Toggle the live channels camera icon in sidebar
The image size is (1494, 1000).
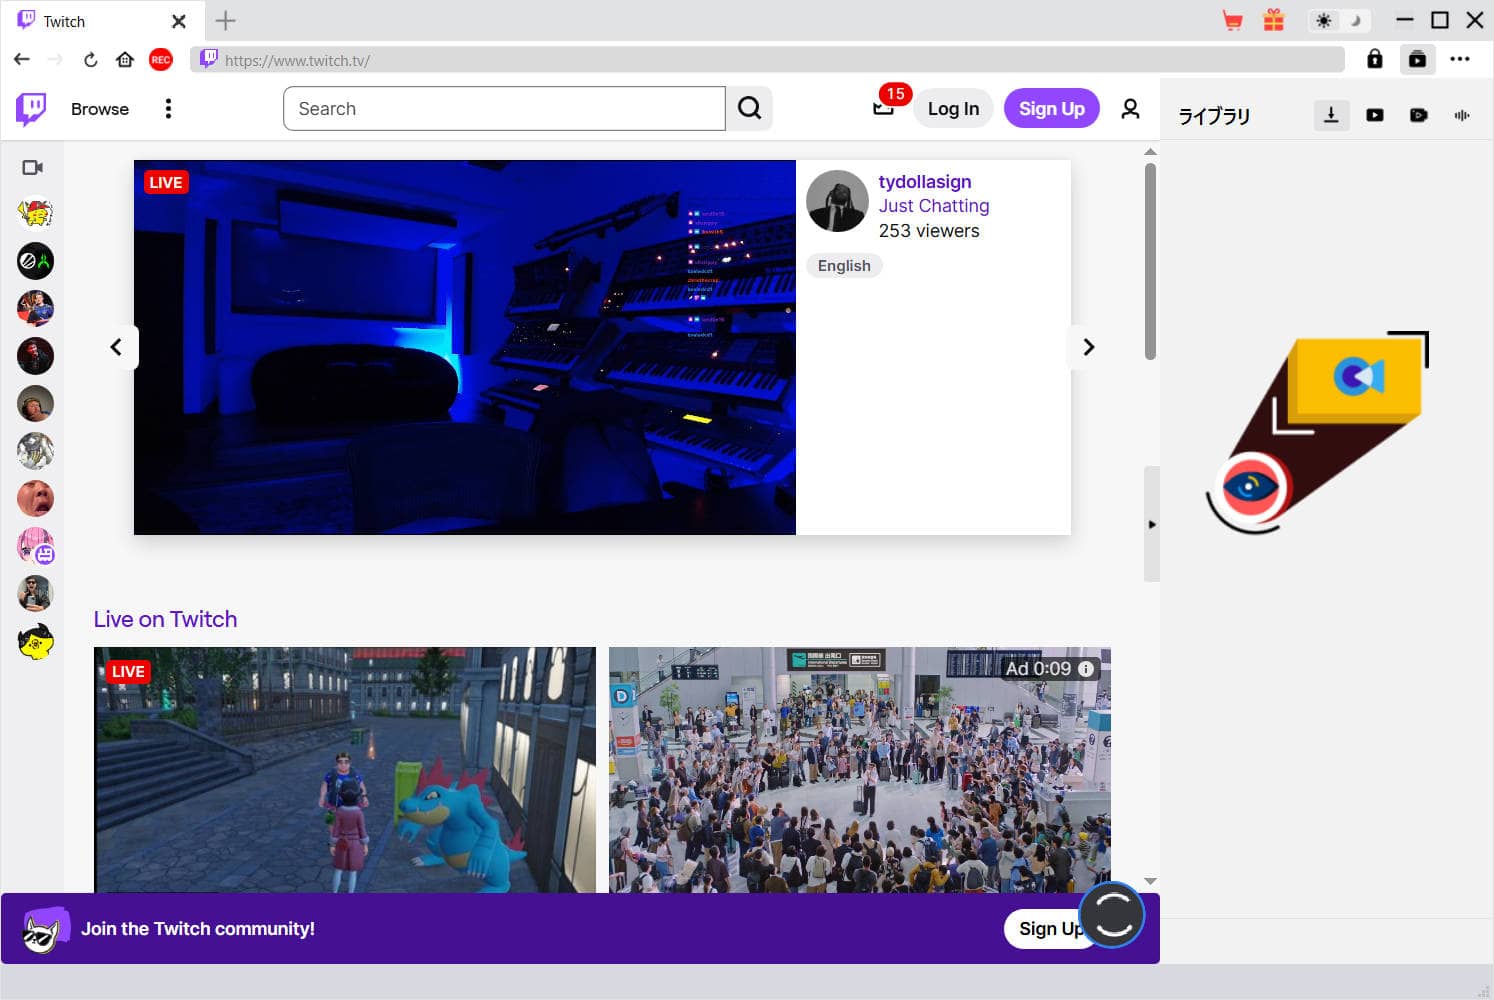33,167
